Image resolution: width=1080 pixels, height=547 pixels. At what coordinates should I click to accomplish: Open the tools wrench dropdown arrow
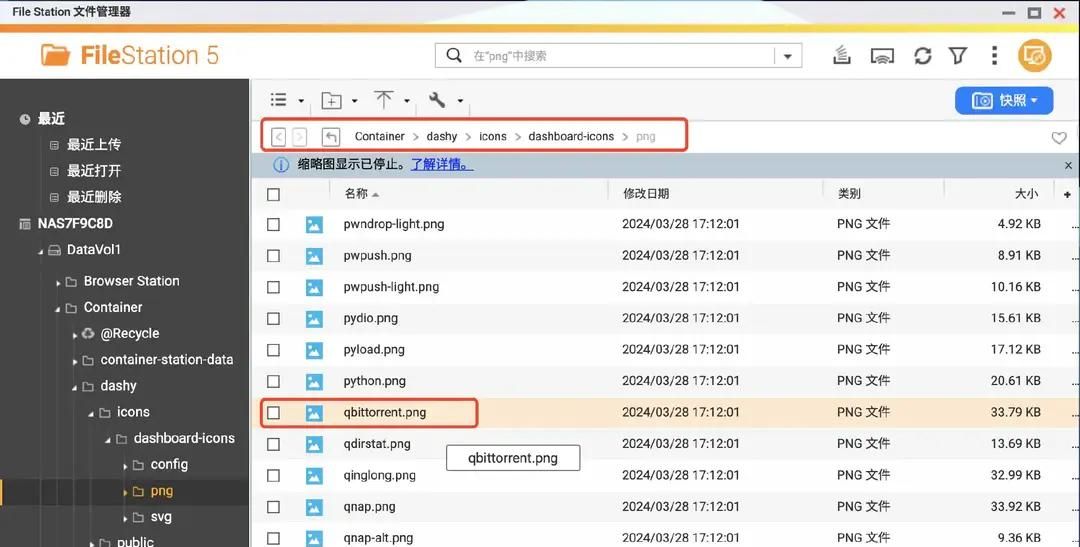(460, 101)
